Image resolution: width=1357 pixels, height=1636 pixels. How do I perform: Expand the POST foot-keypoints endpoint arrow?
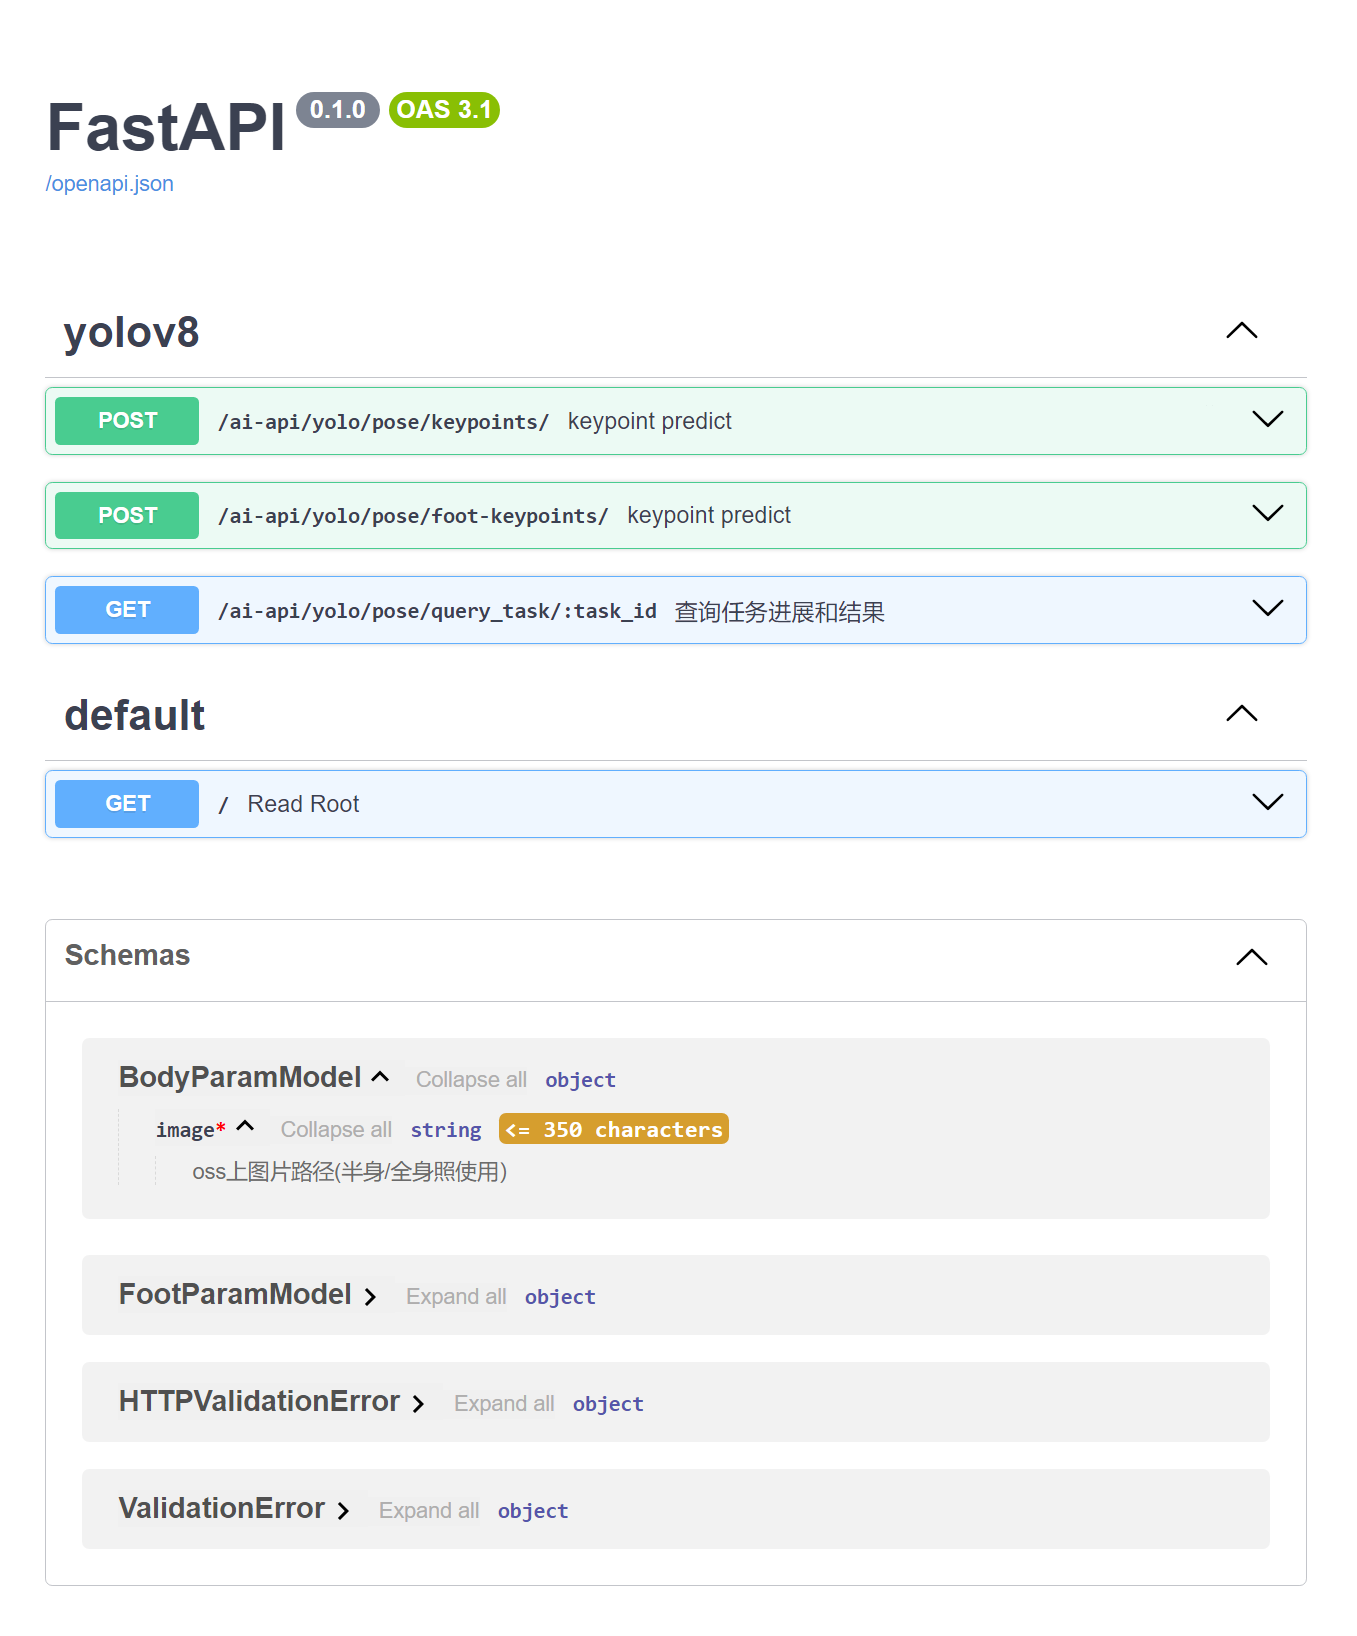(1268, 514)
